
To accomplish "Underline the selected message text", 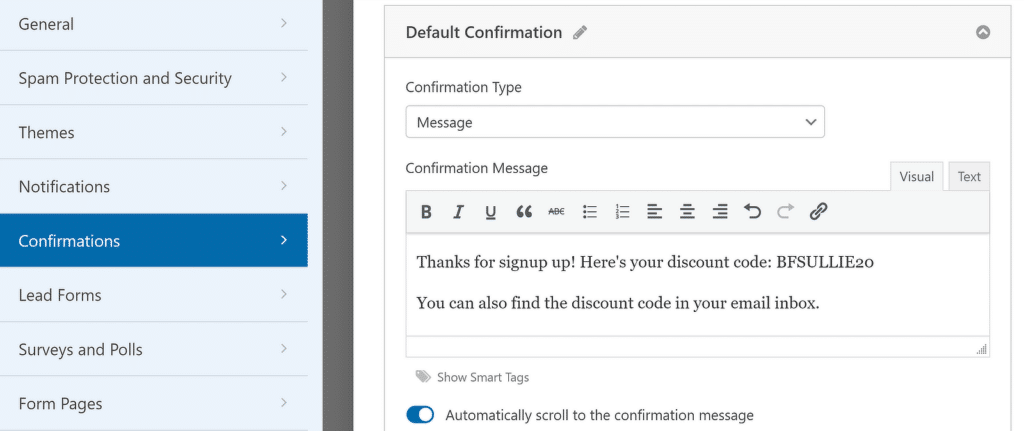I will pyautogui.click(x=491, y=212).
